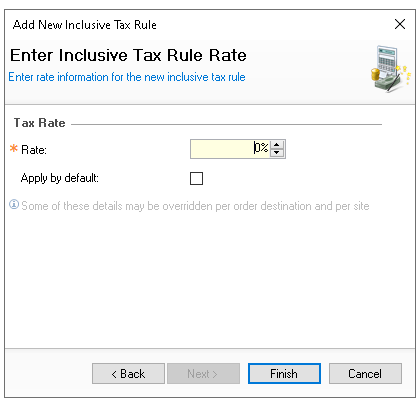Complete the wizard with the Finish button
This screenshot has width=420, height=401.
(x=284, y=374)
